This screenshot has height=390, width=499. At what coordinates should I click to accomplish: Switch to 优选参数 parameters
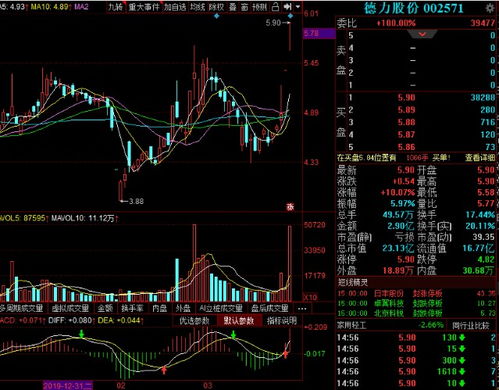[194, 321]
